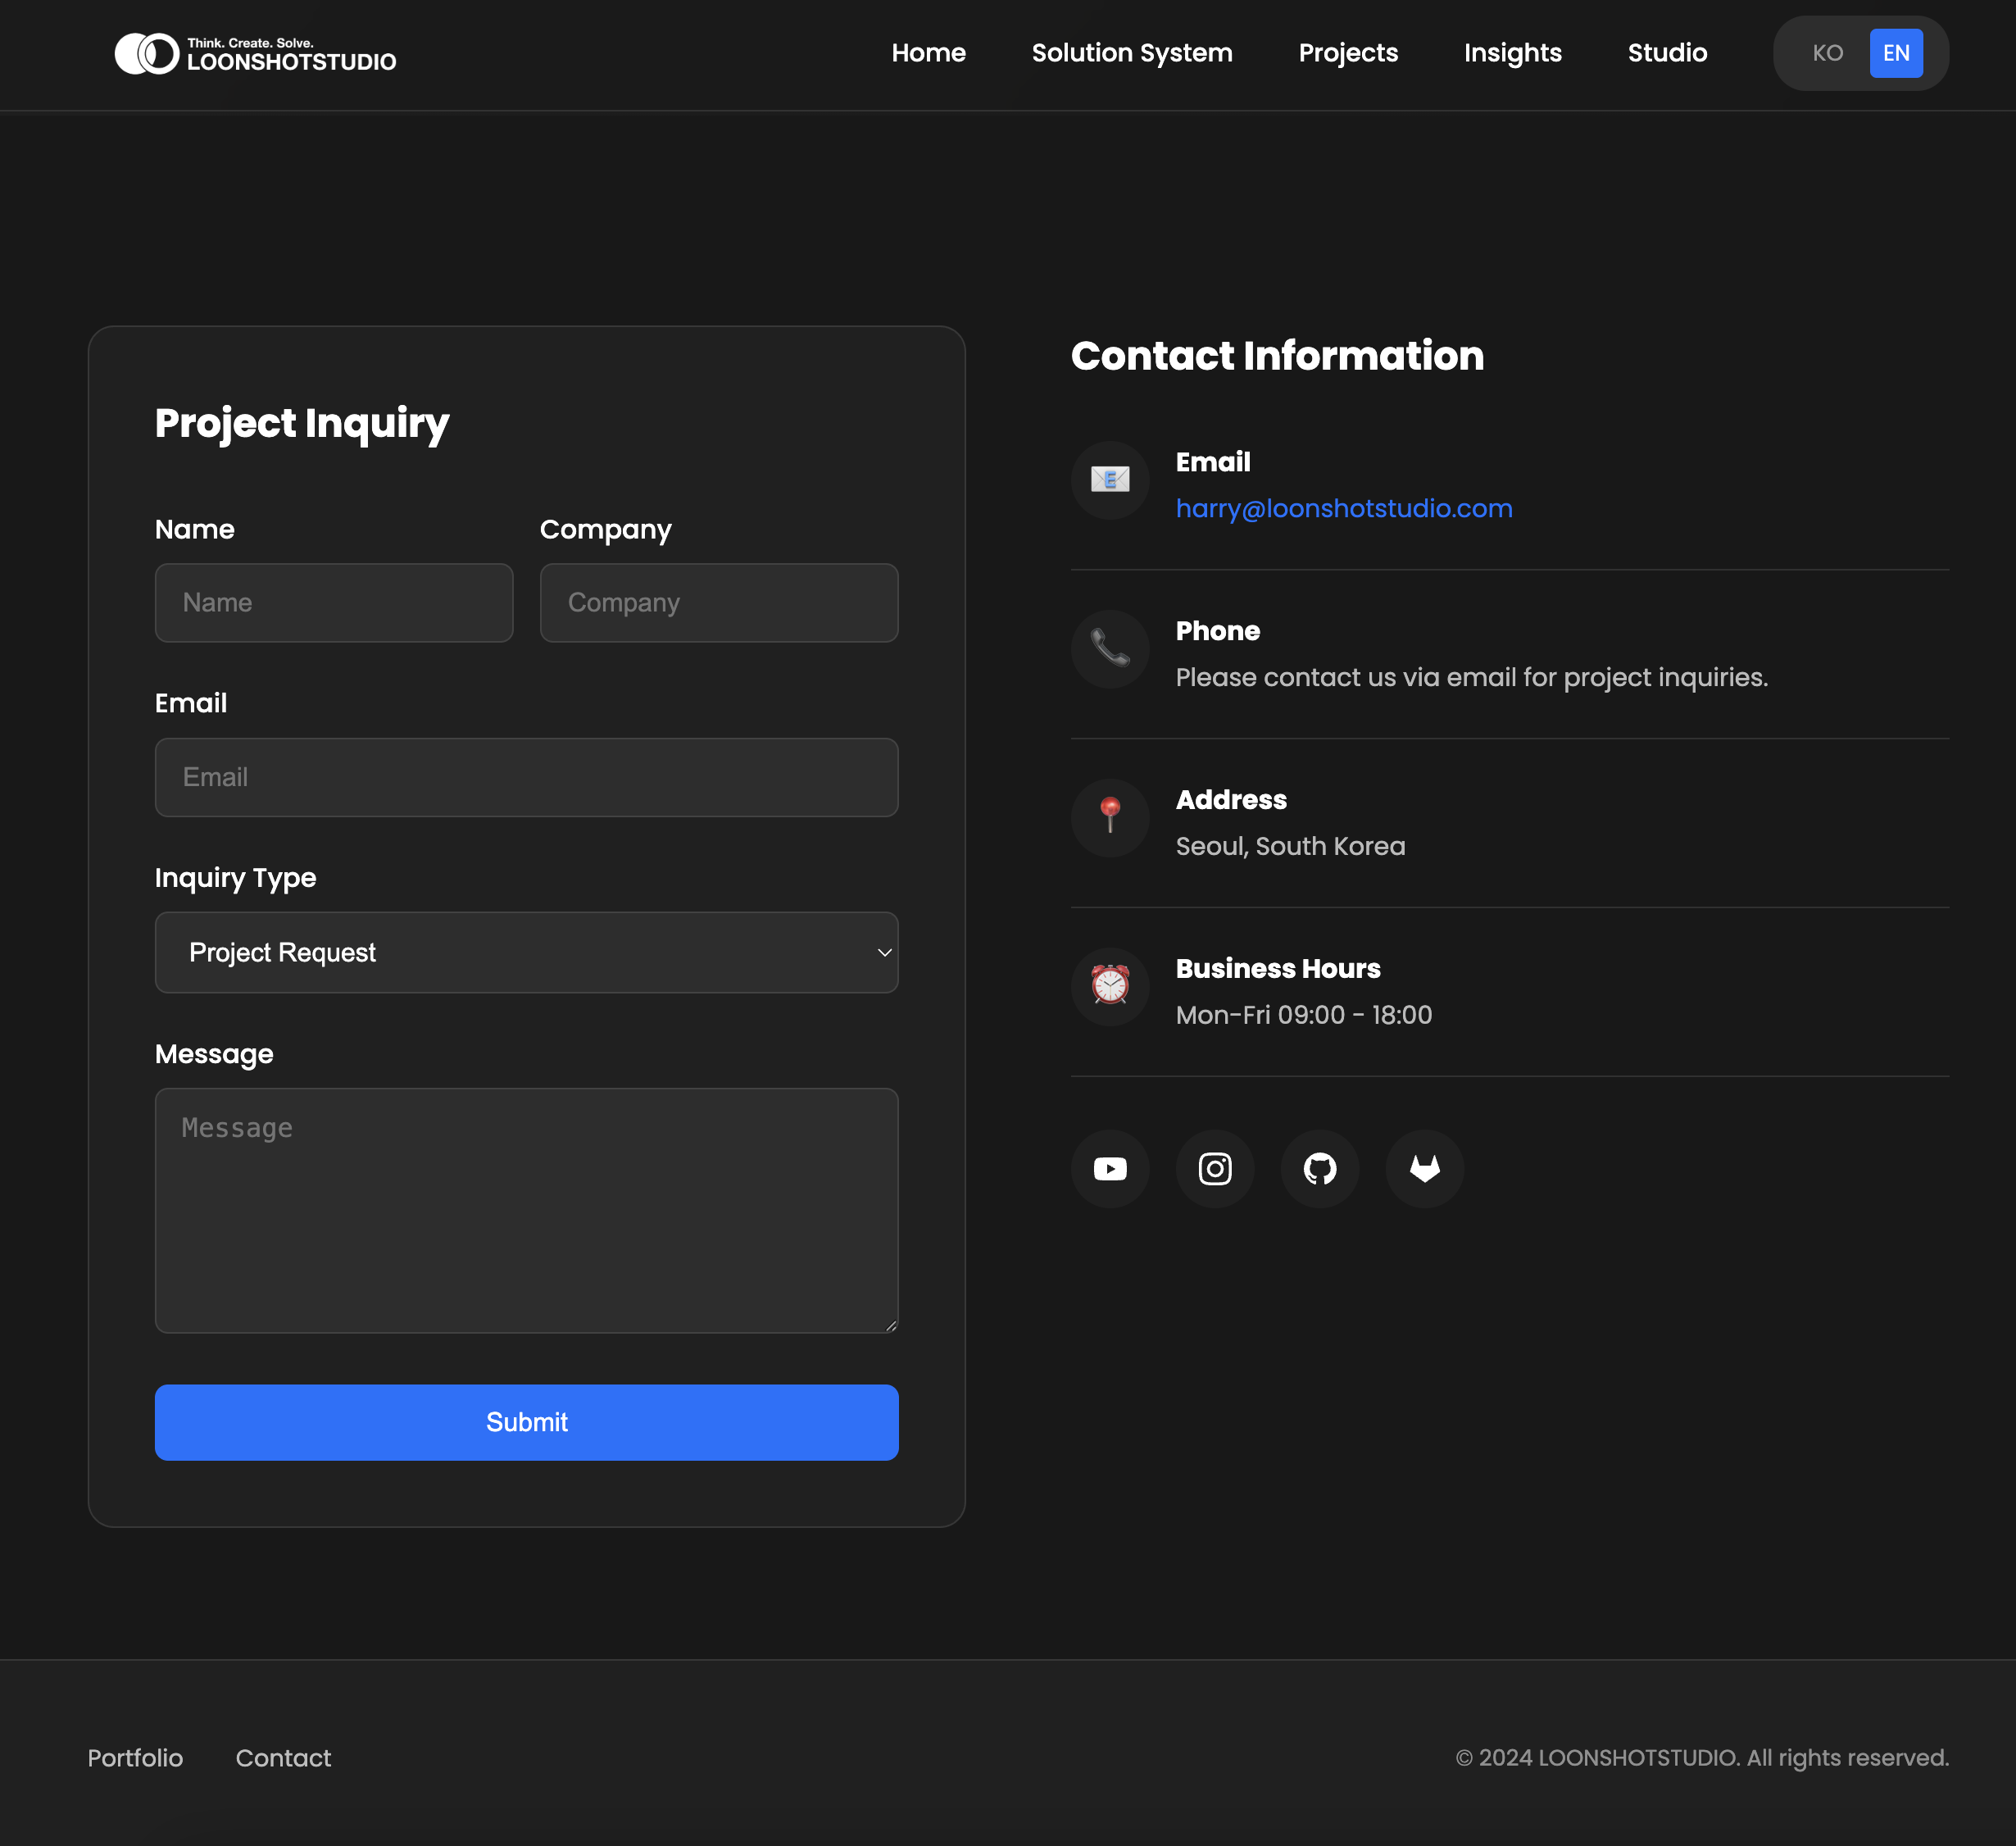Open the Instagram social link icon

(1215, 1169)
